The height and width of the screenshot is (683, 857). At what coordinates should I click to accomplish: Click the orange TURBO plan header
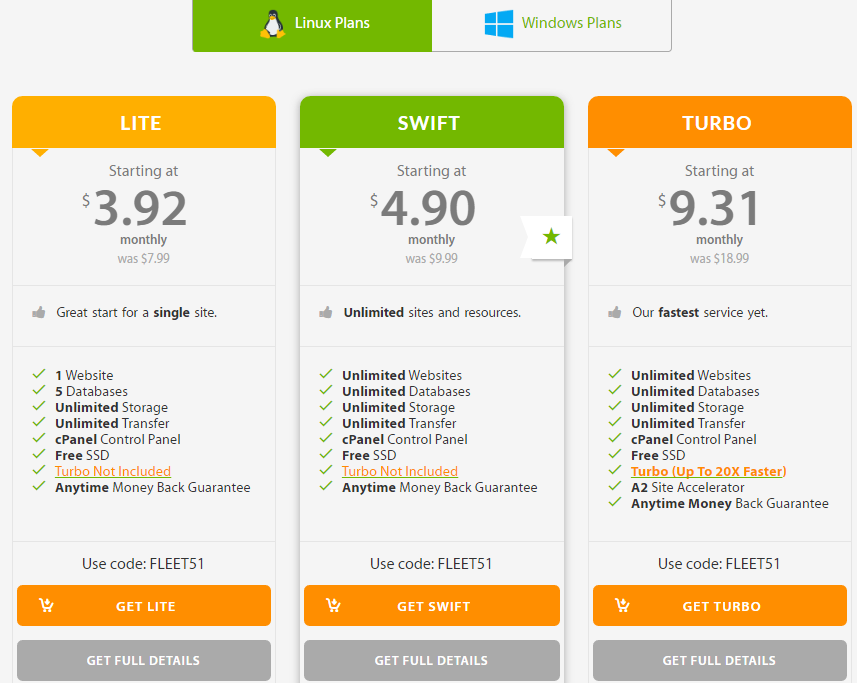pos(719,123)
